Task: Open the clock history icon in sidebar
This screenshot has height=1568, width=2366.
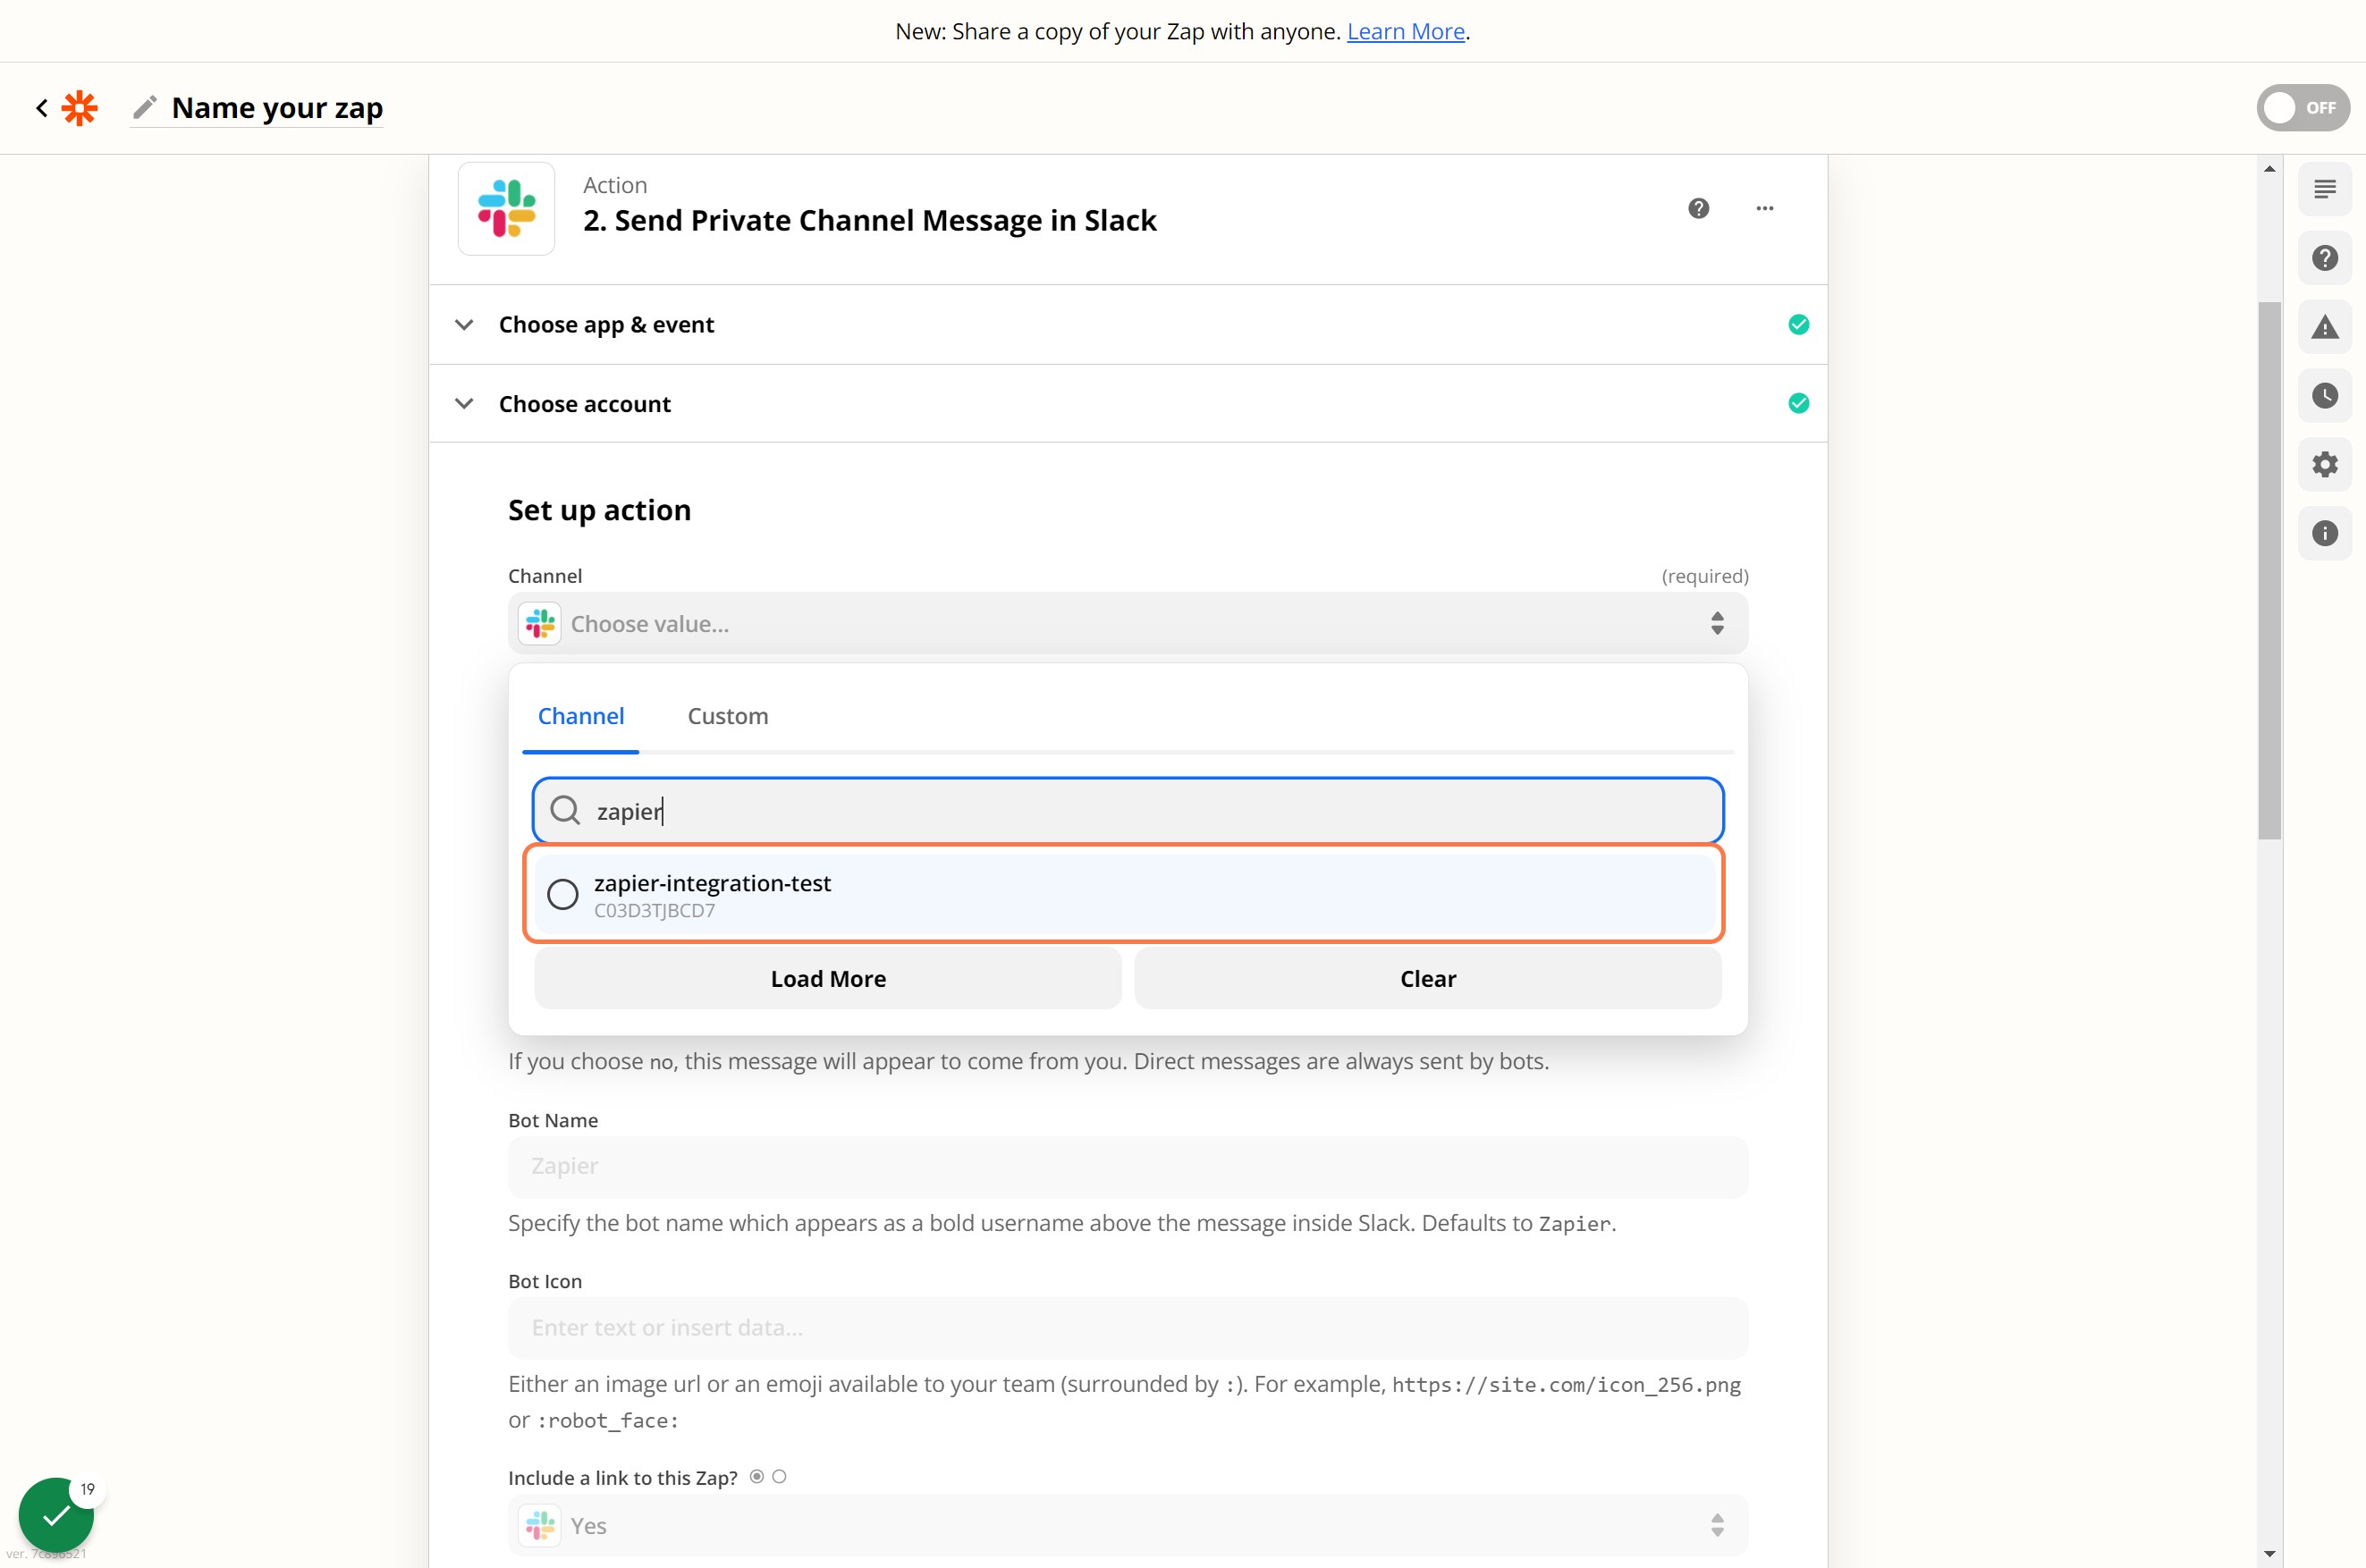Action: click(x=2324, y=396)
